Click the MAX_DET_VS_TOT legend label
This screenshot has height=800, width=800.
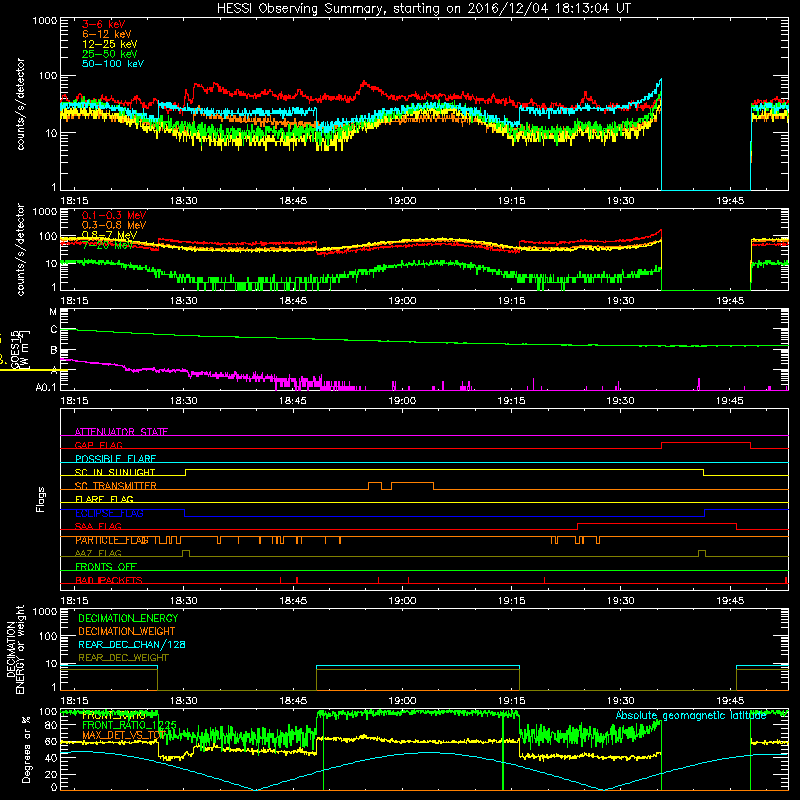pos(124,735)
